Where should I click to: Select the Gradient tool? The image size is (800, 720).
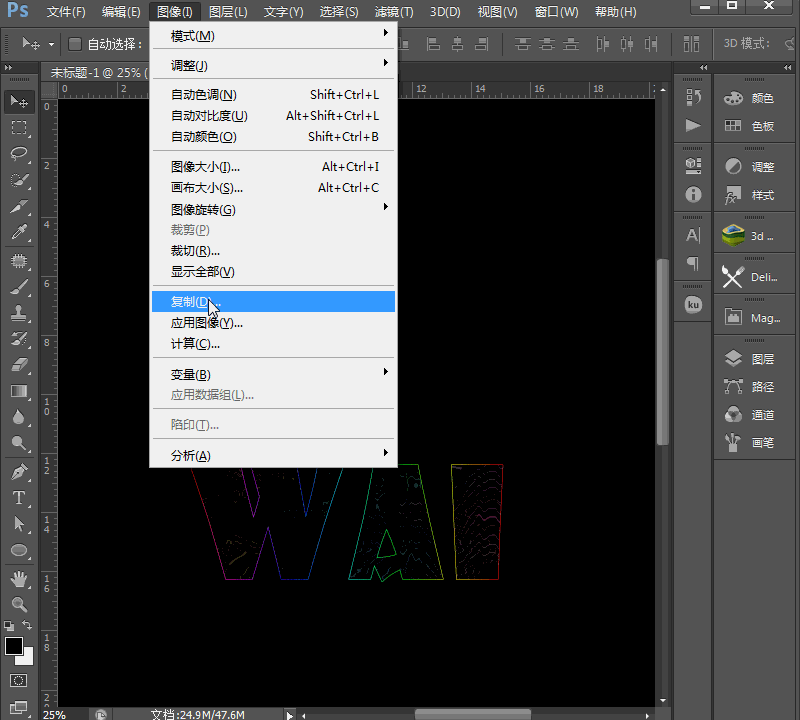tap(19, 391)
